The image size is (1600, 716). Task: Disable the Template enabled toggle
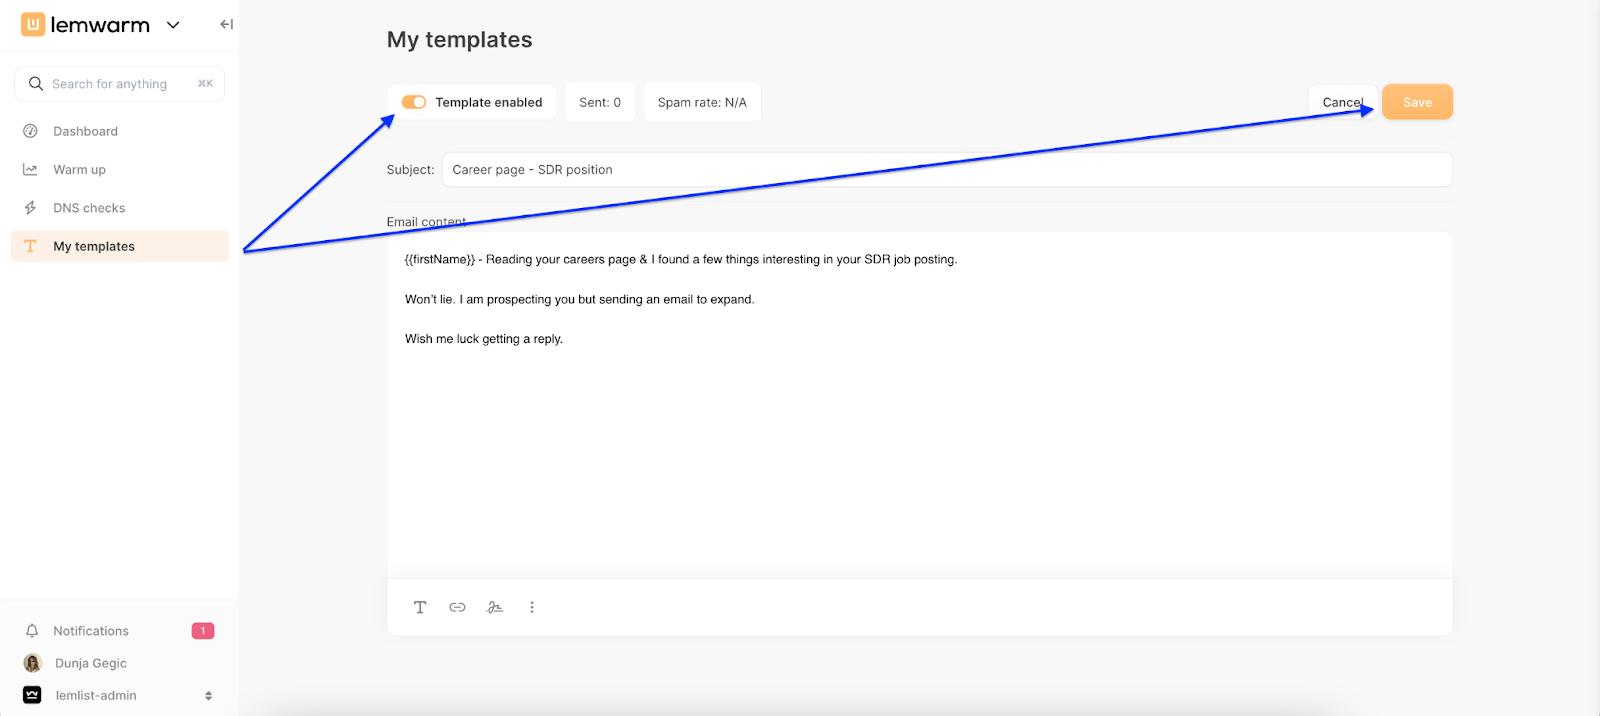point(414,102)
